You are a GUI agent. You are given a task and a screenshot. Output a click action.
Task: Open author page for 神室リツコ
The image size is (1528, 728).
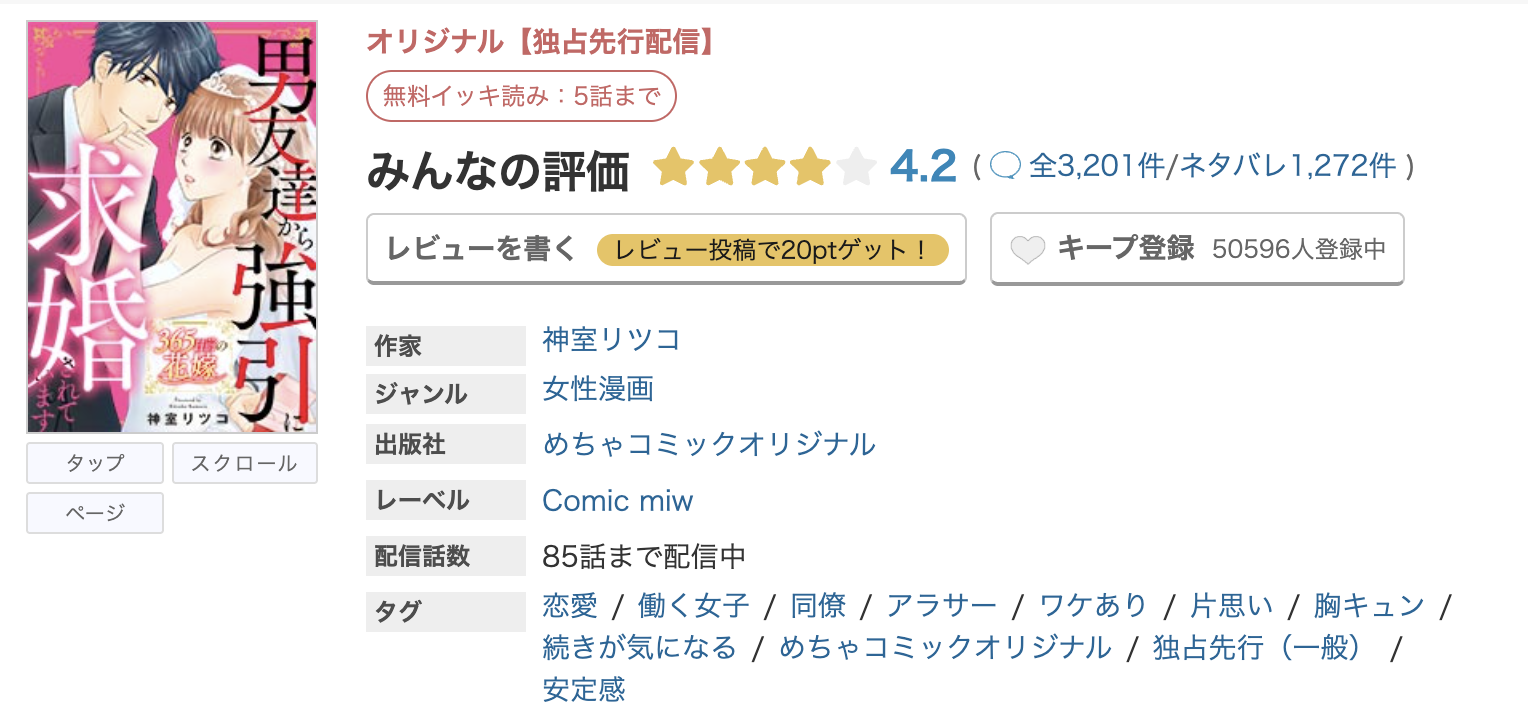coord(610,340)
